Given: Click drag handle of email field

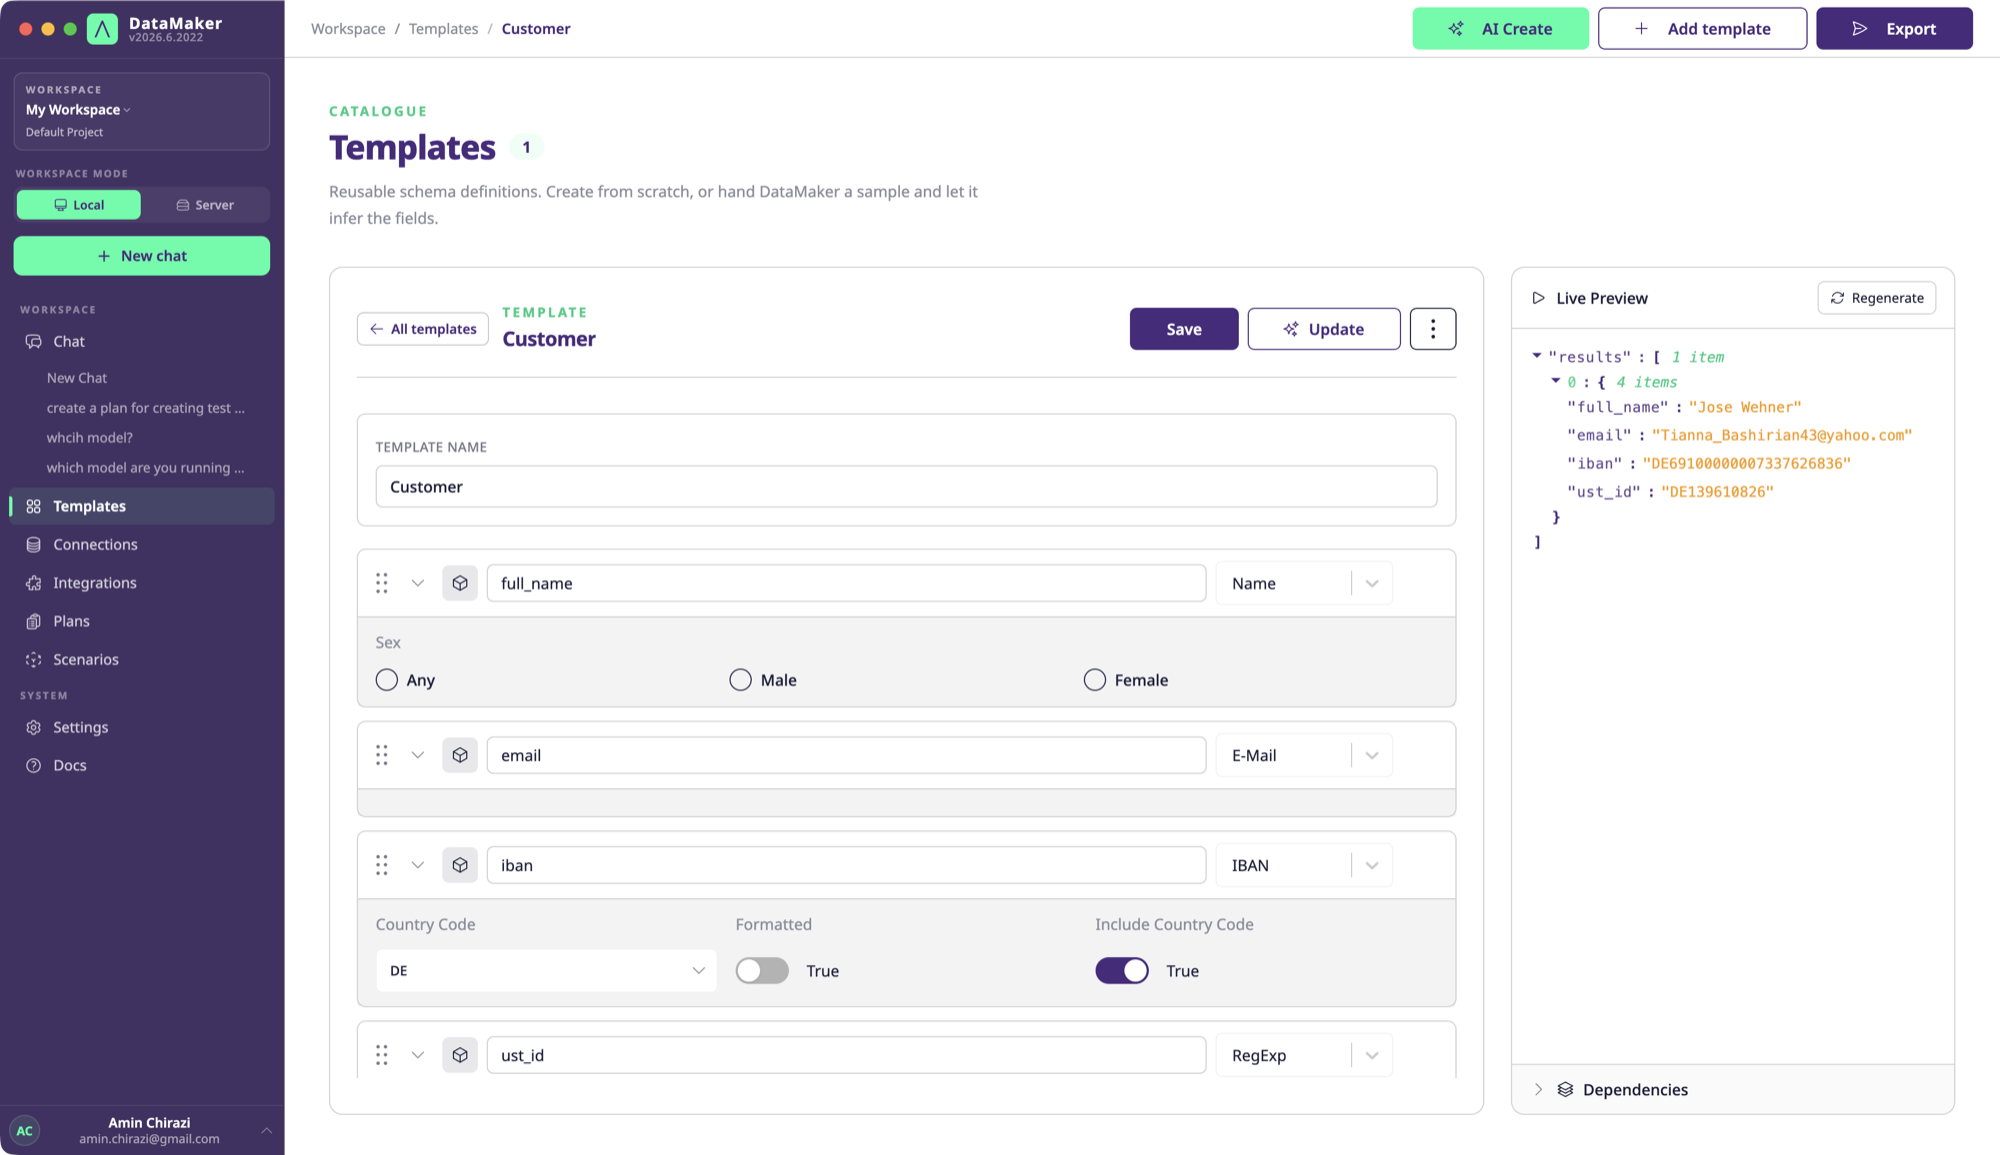Looking at the screenshot, I should coord(382,755).
